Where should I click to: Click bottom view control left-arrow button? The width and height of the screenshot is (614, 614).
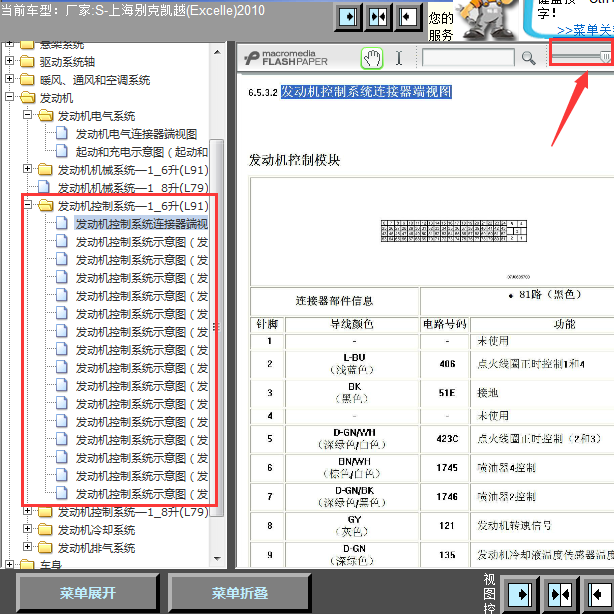tap(598, 594)
